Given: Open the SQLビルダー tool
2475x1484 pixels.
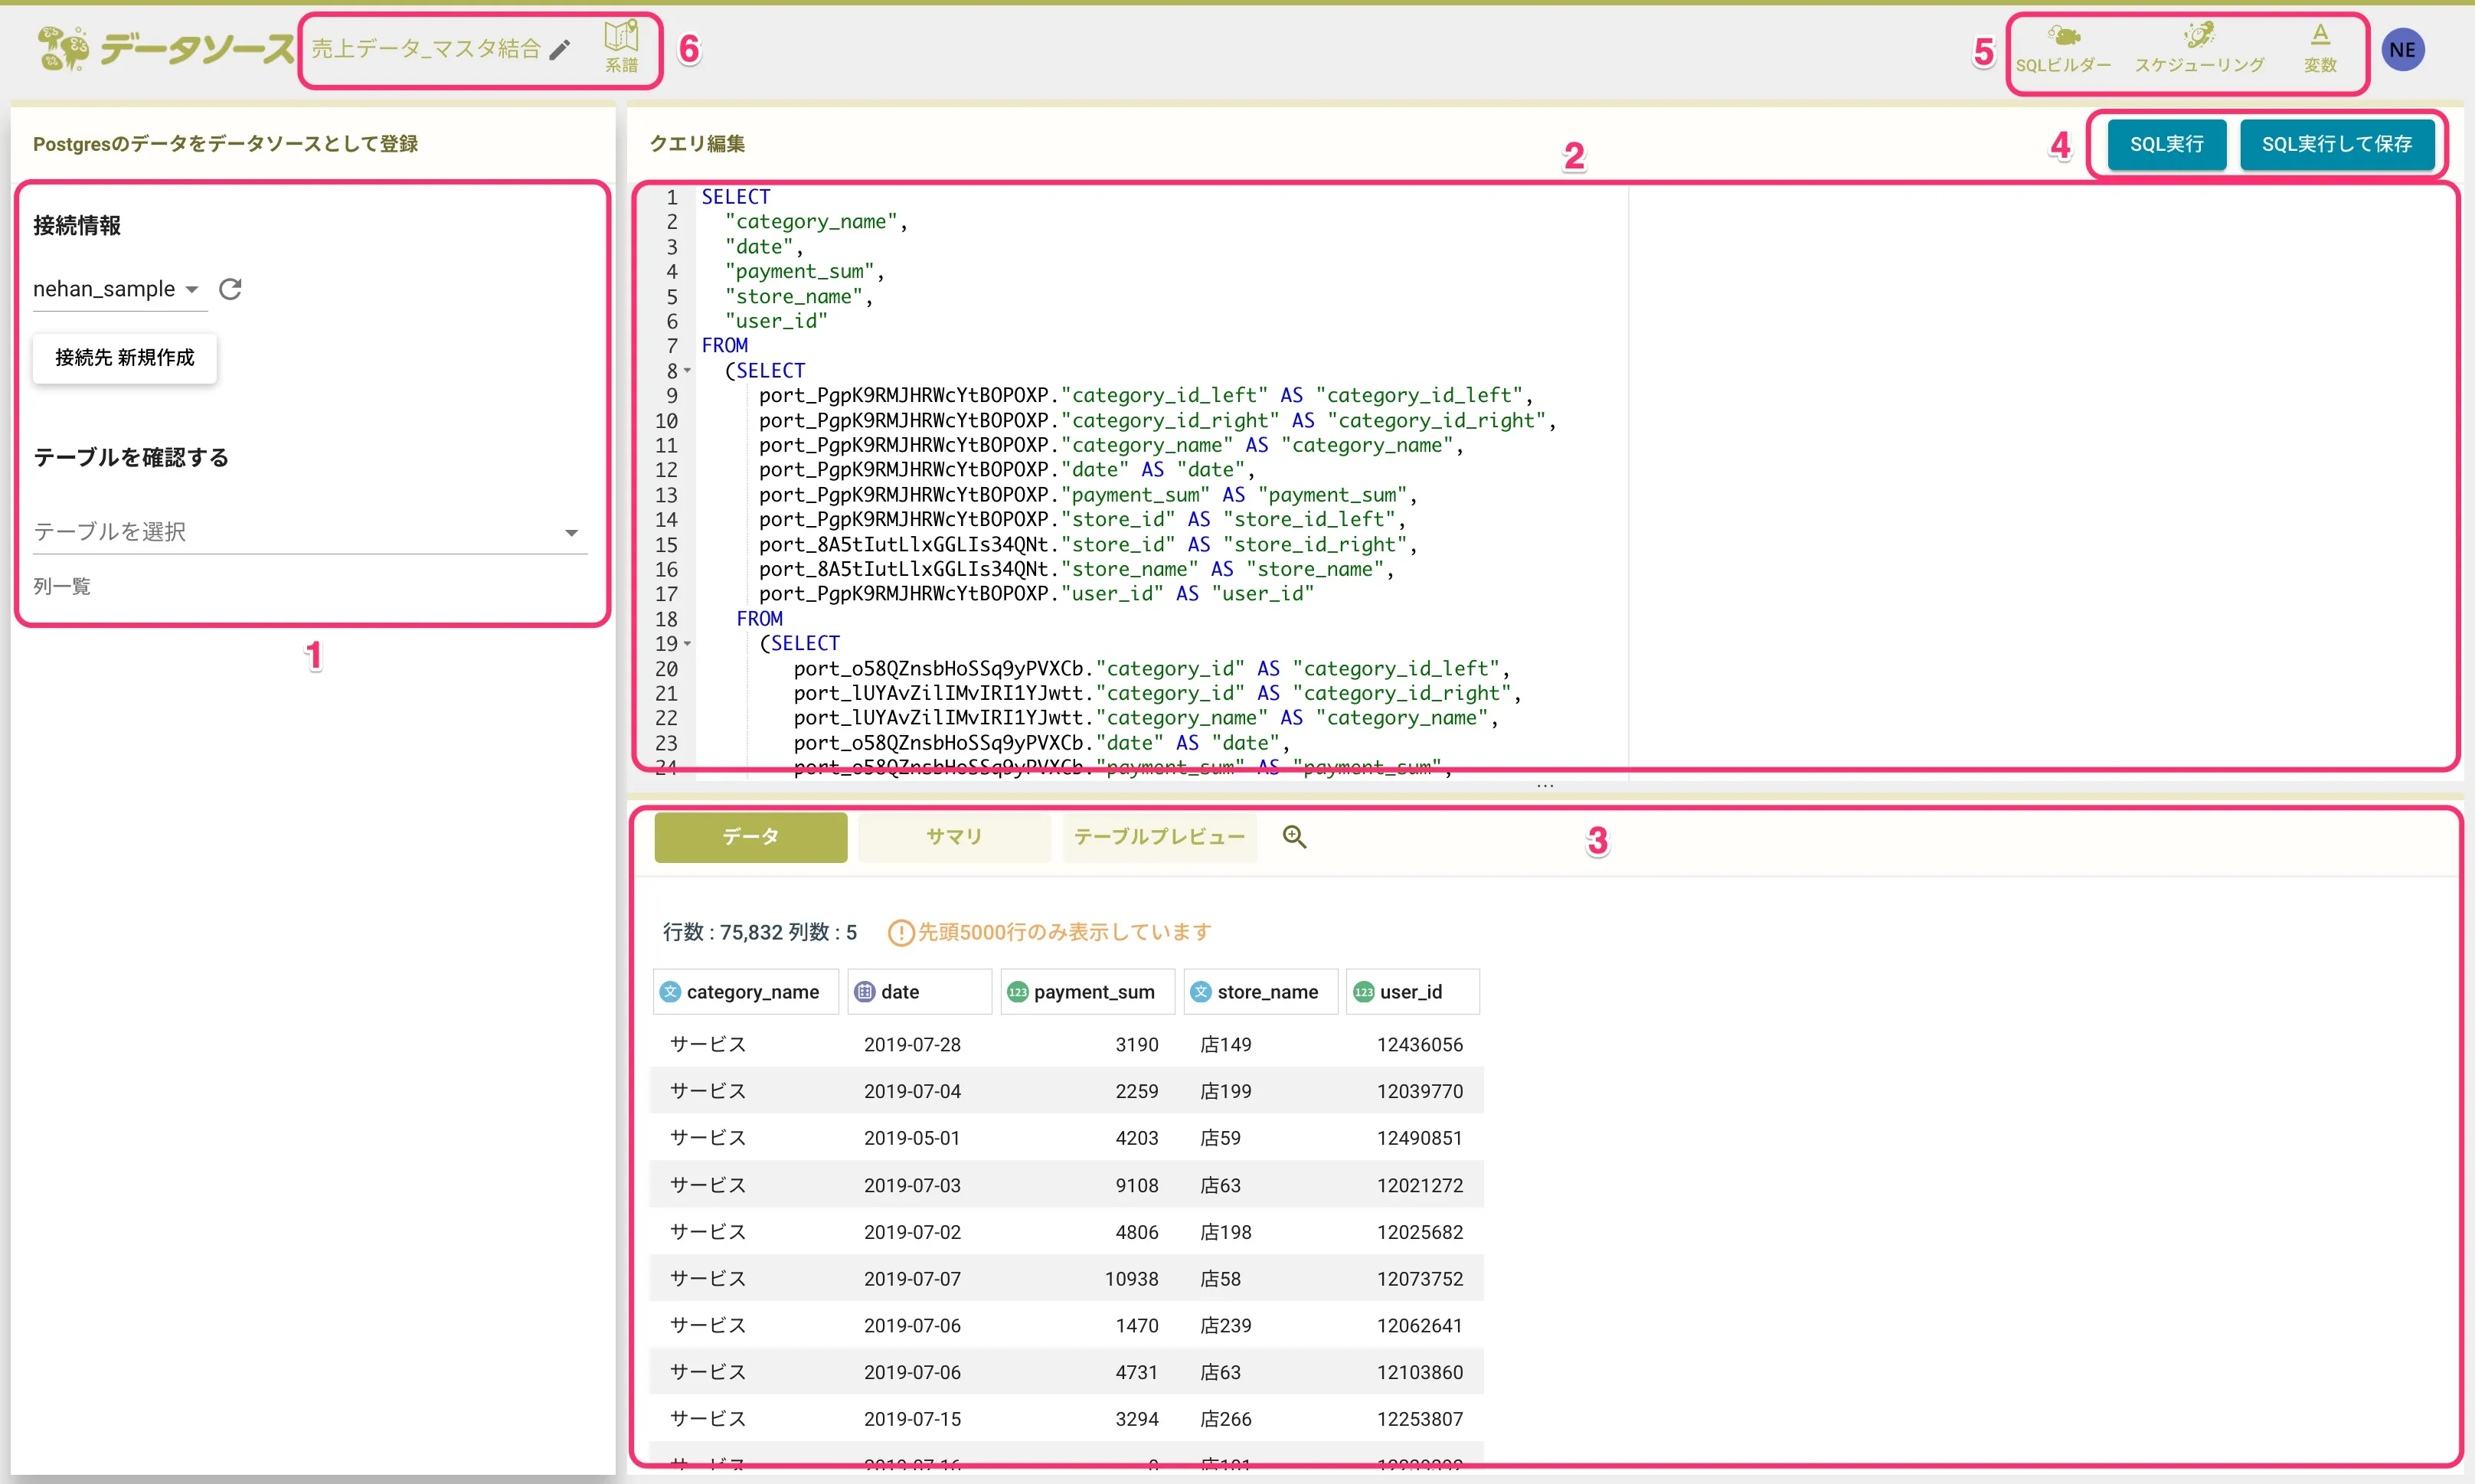Looking at the screenshot, I should tap(2063, 50).
